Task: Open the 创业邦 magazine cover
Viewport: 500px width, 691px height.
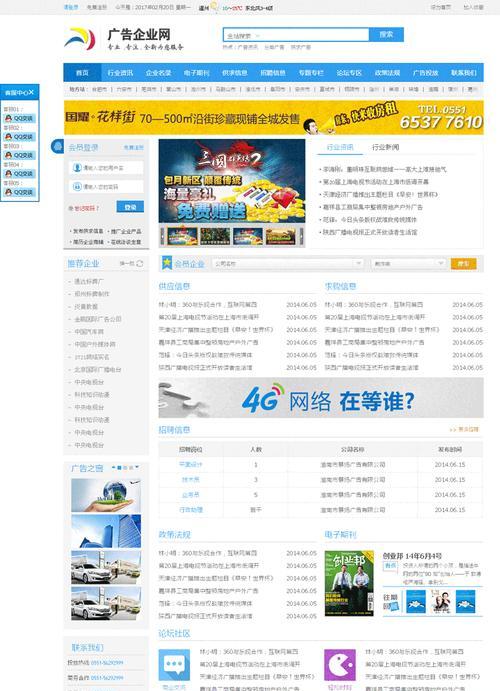Action: tap(349, 583)
